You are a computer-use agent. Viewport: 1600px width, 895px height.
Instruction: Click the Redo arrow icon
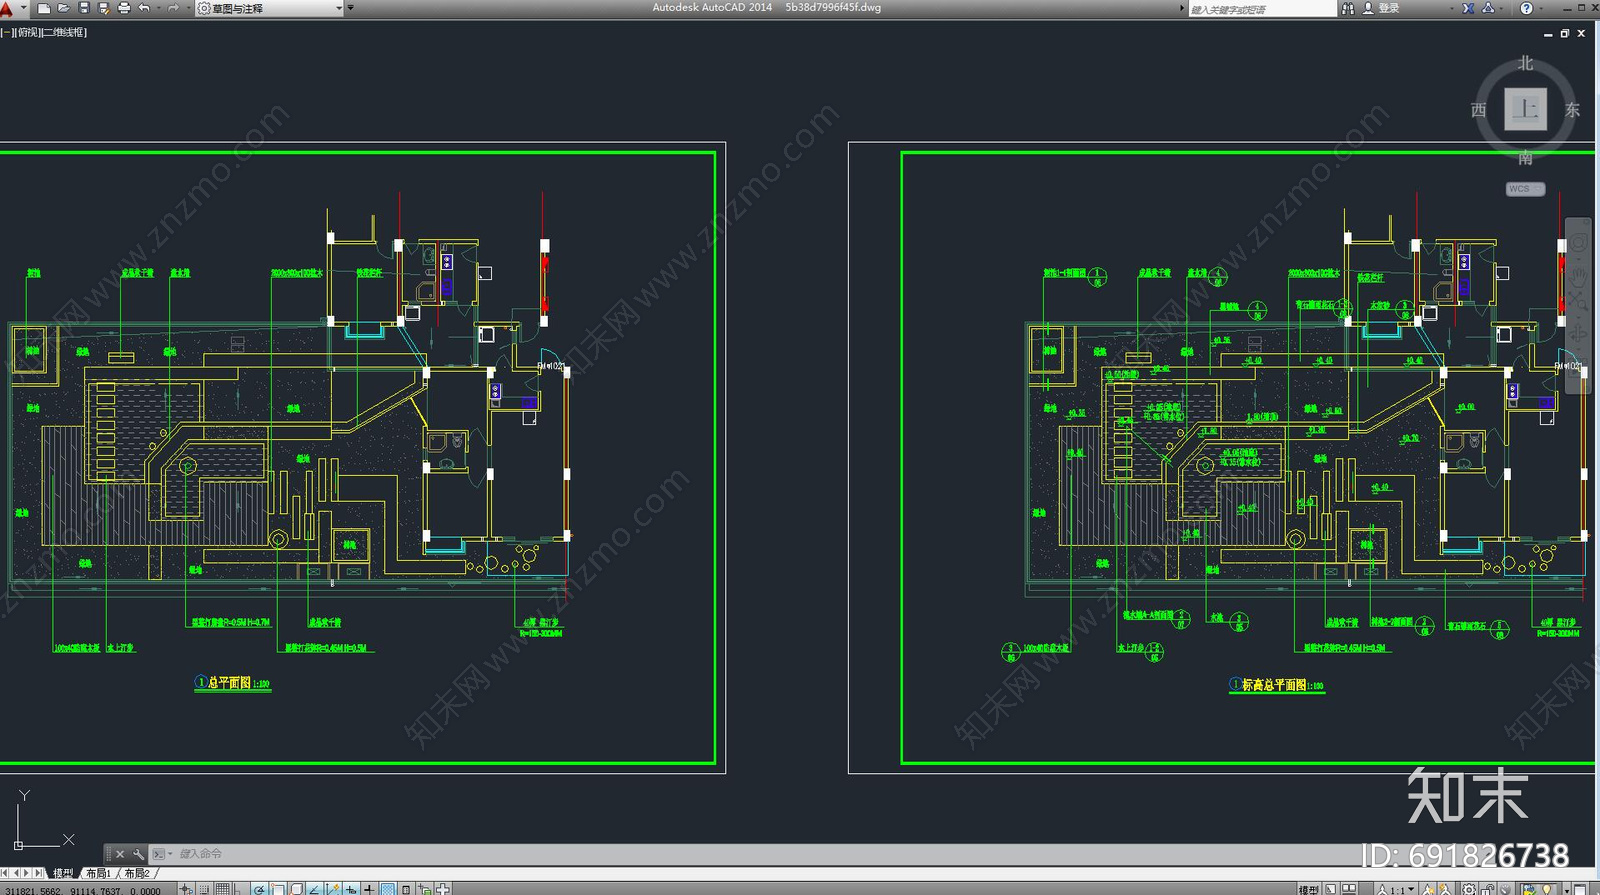tap(173, 8)
